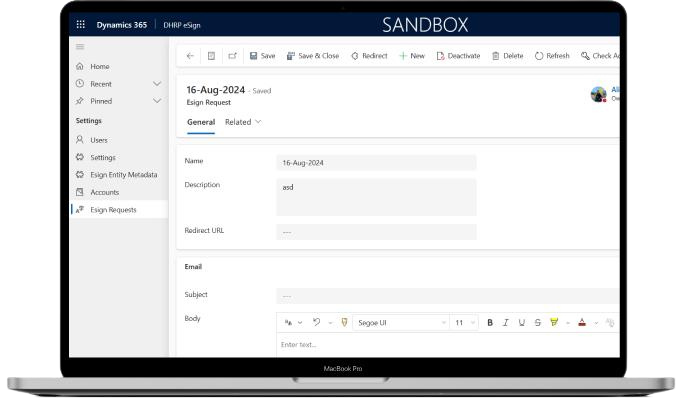Toggle strikethrough in the Body editor
This screenshot has height=400, width=682.
pyautogui.click(x=538, y=323)
